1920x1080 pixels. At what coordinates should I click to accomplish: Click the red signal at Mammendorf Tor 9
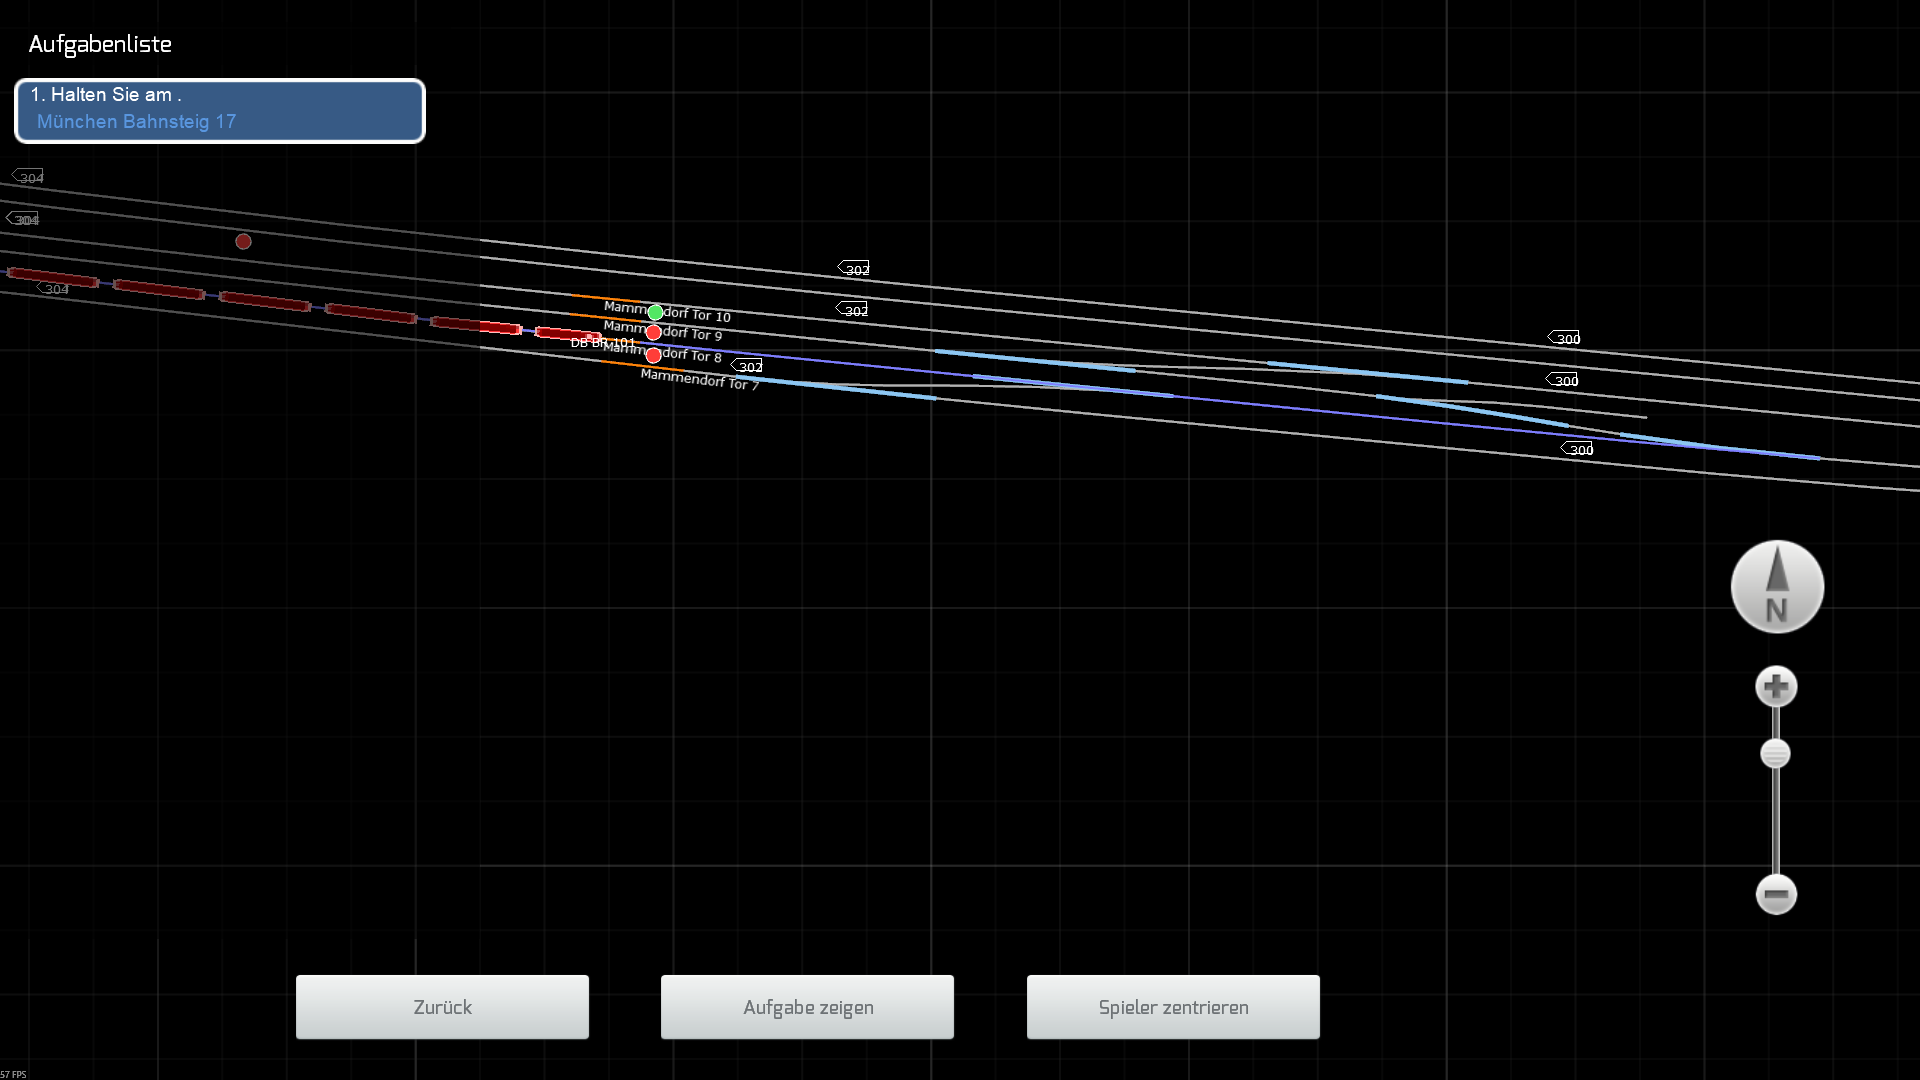[653, 333]
